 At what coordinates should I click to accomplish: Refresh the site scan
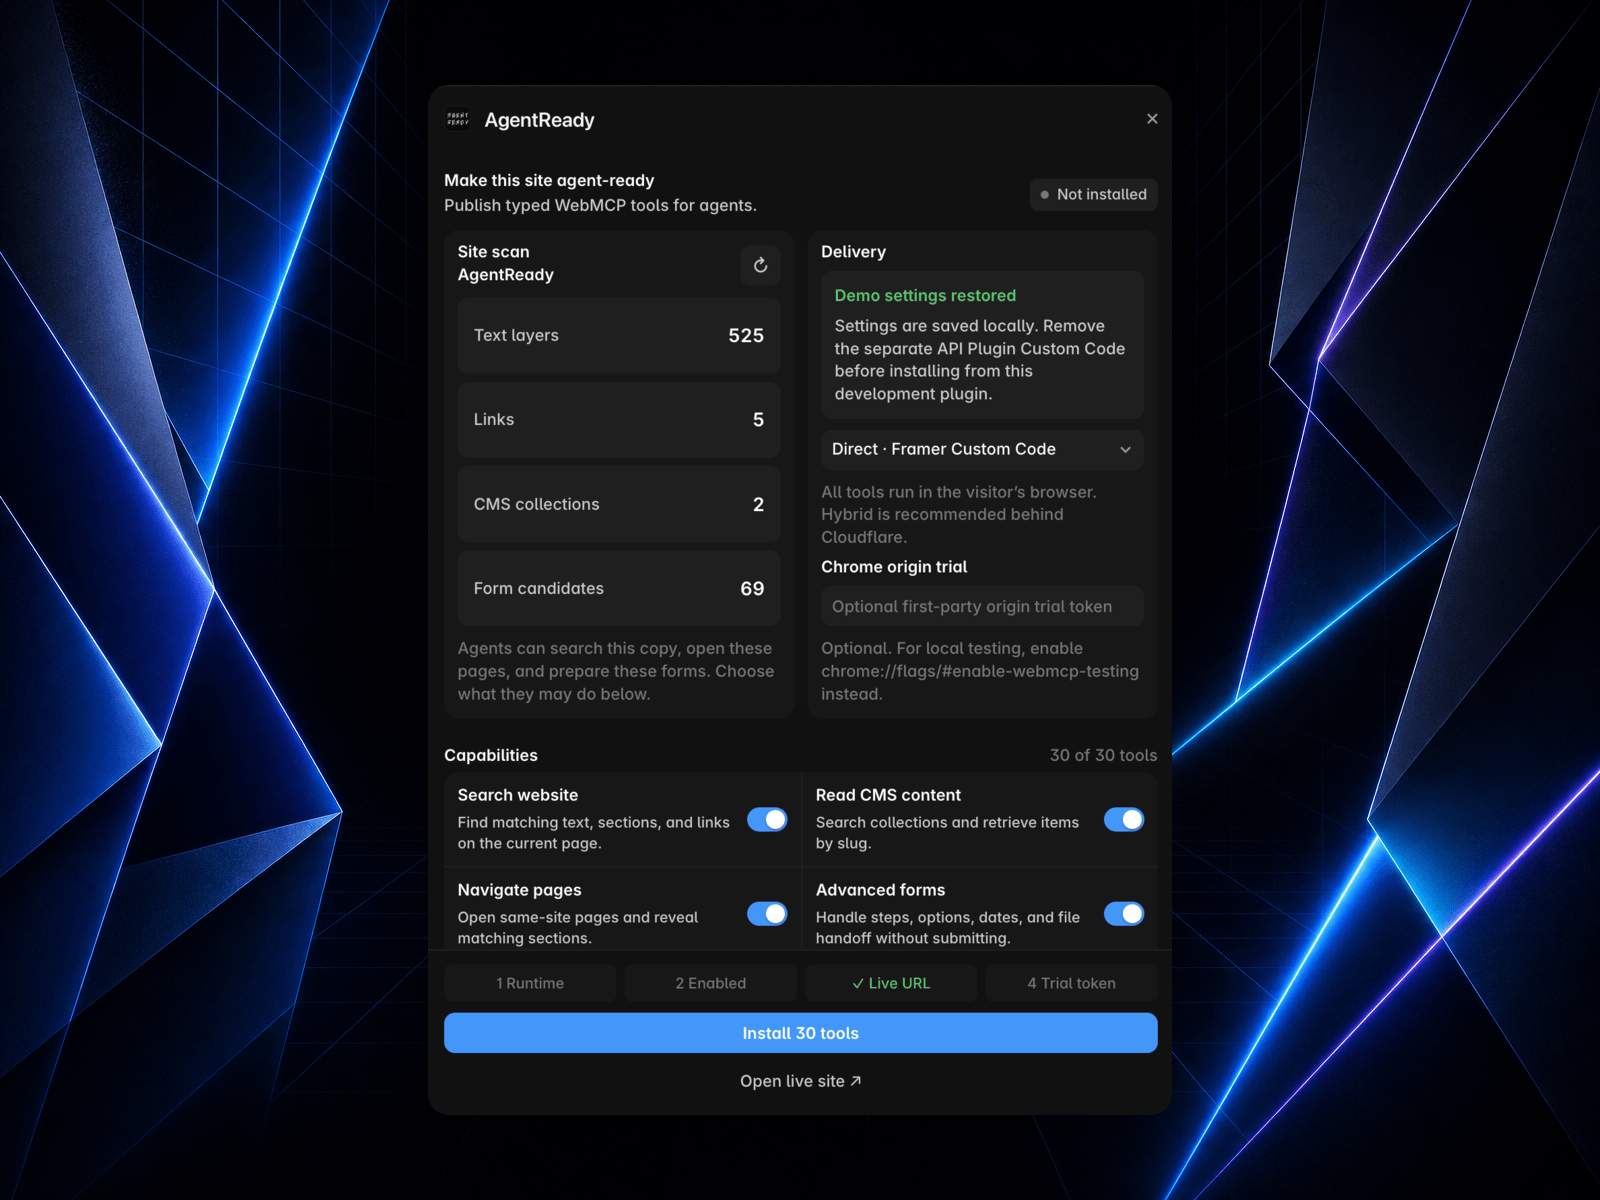click(760, 265)
